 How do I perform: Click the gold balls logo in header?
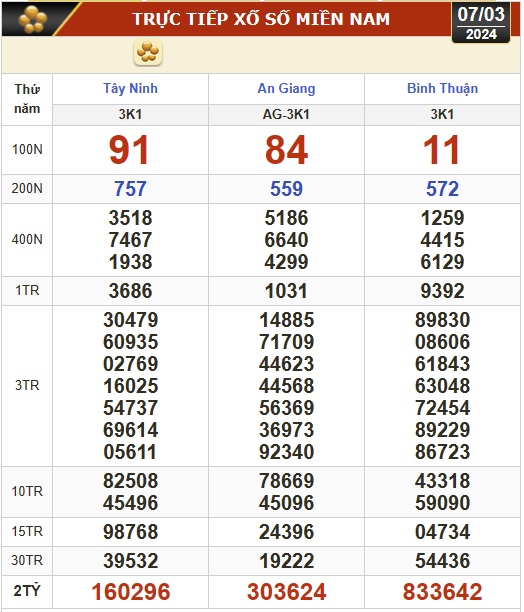(x=33, y=19)
